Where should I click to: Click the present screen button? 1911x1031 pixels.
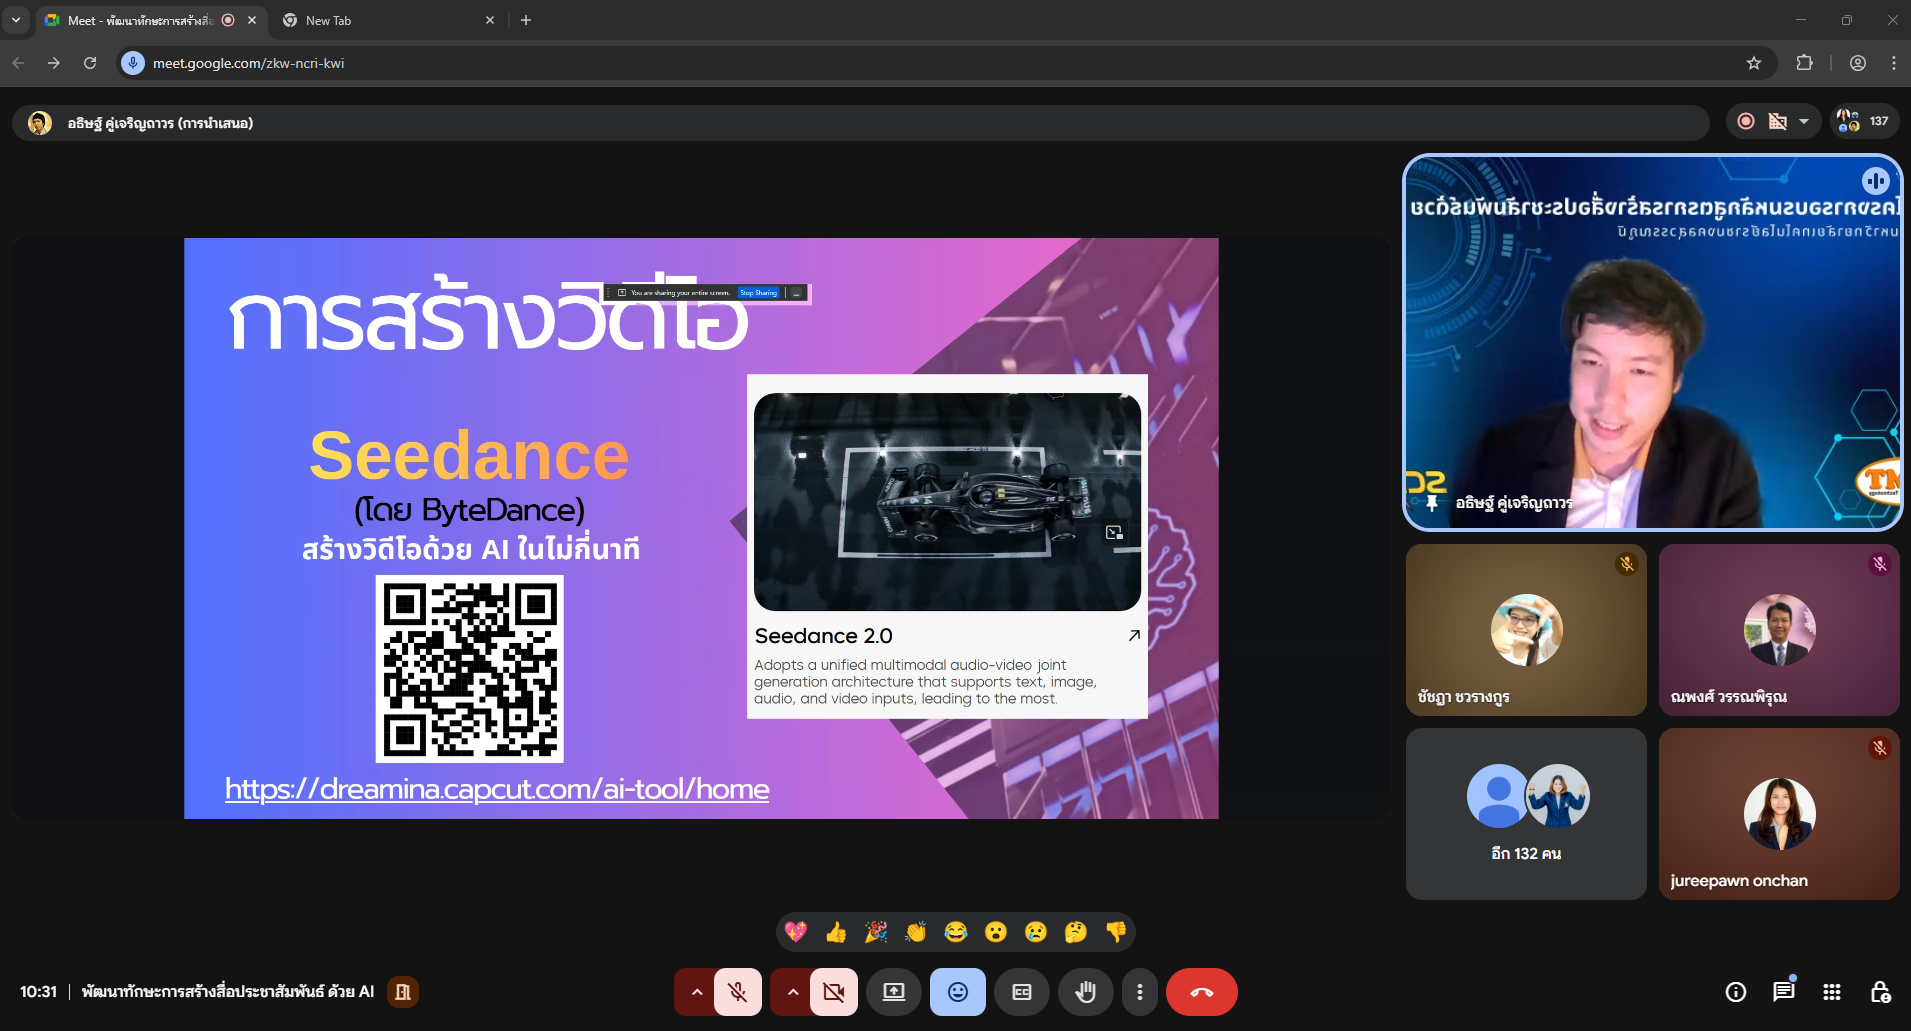(893, 992)
